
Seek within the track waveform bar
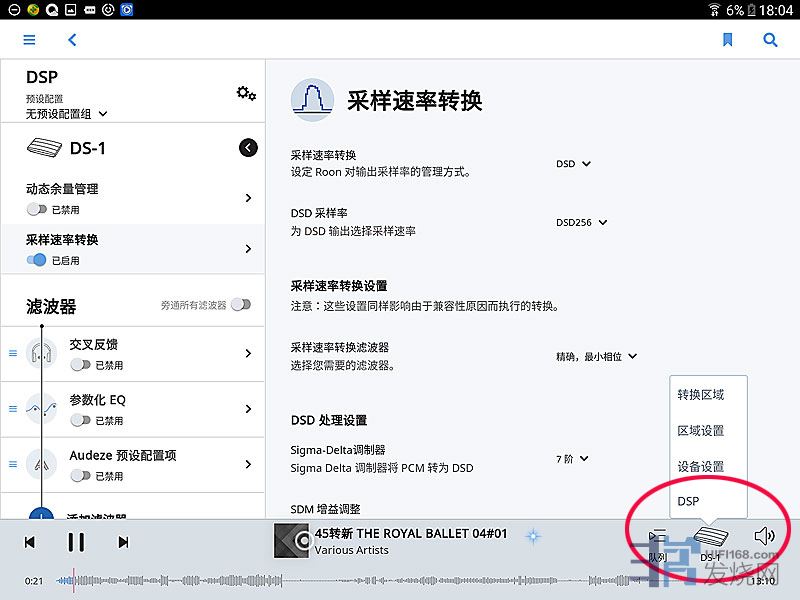[400, 580]
